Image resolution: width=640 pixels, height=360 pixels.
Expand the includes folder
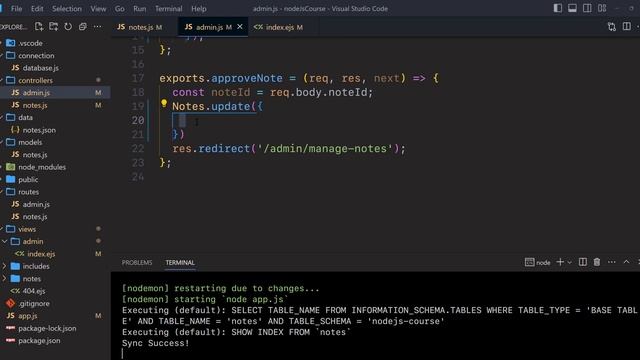tap(36, 266)
